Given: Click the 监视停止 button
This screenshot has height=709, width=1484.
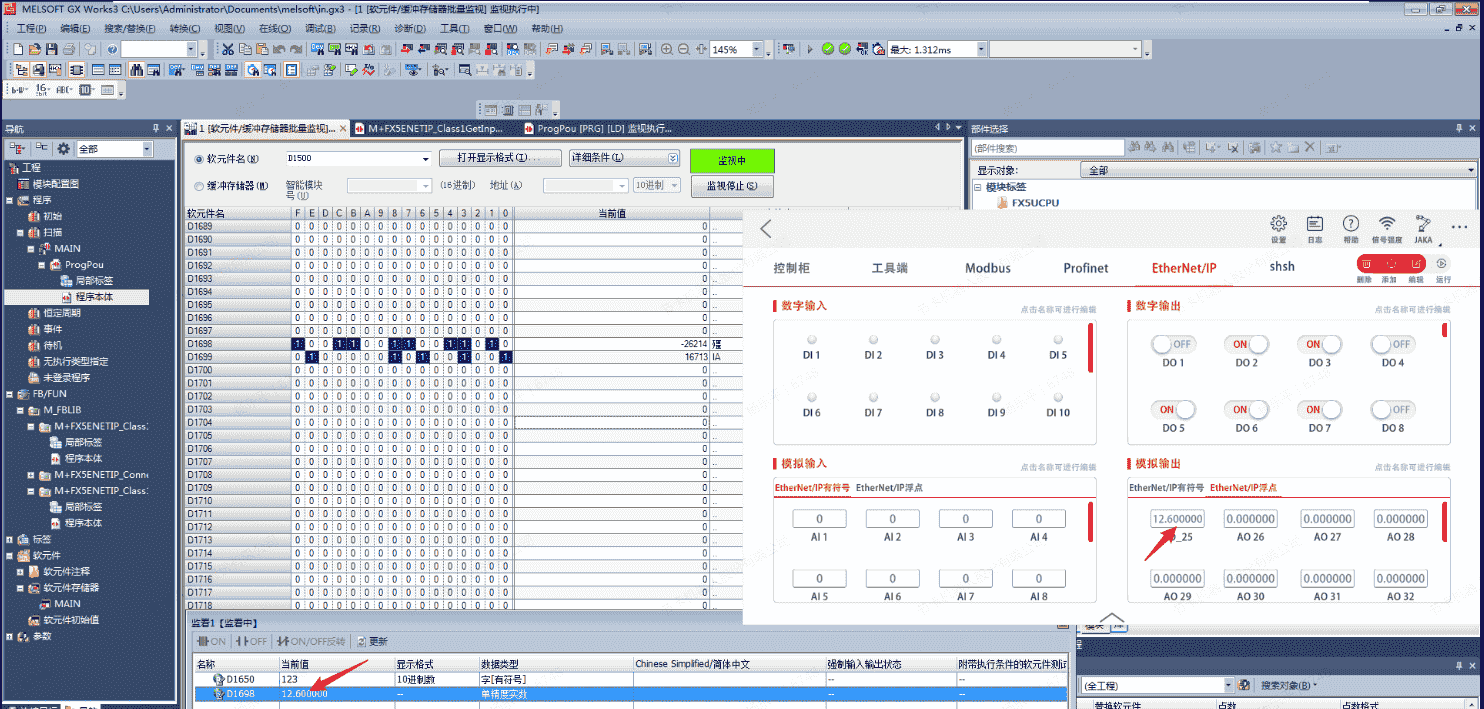Looking at the screenshot, I should [731, 186].
